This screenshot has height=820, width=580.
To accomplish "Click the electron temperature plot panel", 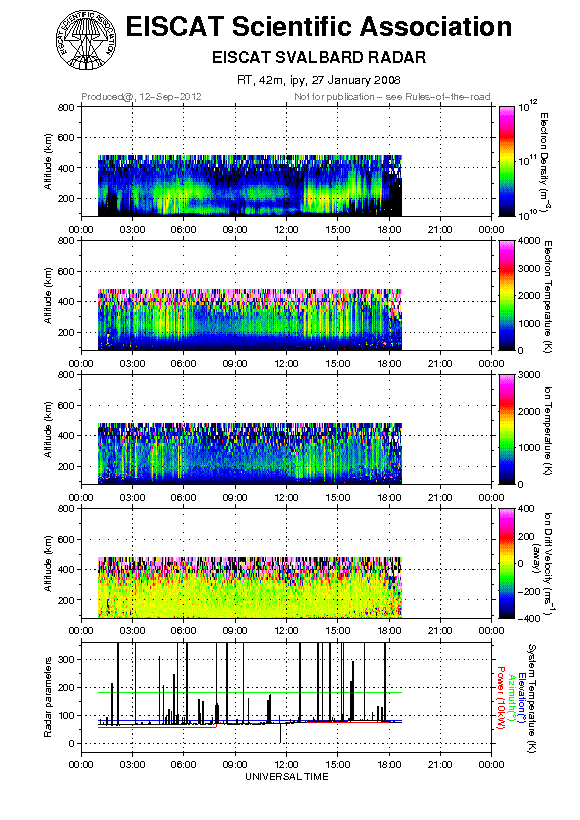I will pos(286,295).
